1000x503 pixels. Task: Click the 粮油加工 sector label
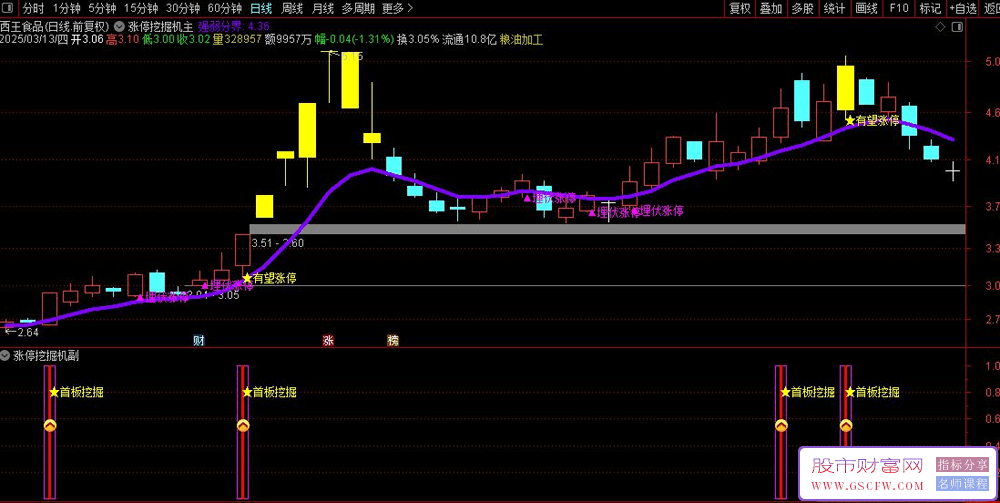pyautogui.click(x=522, y=40)
